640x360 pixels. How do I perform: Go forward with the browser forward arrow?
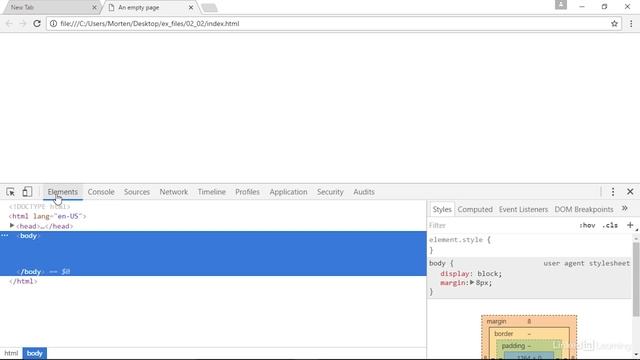[x=23, y=24]
